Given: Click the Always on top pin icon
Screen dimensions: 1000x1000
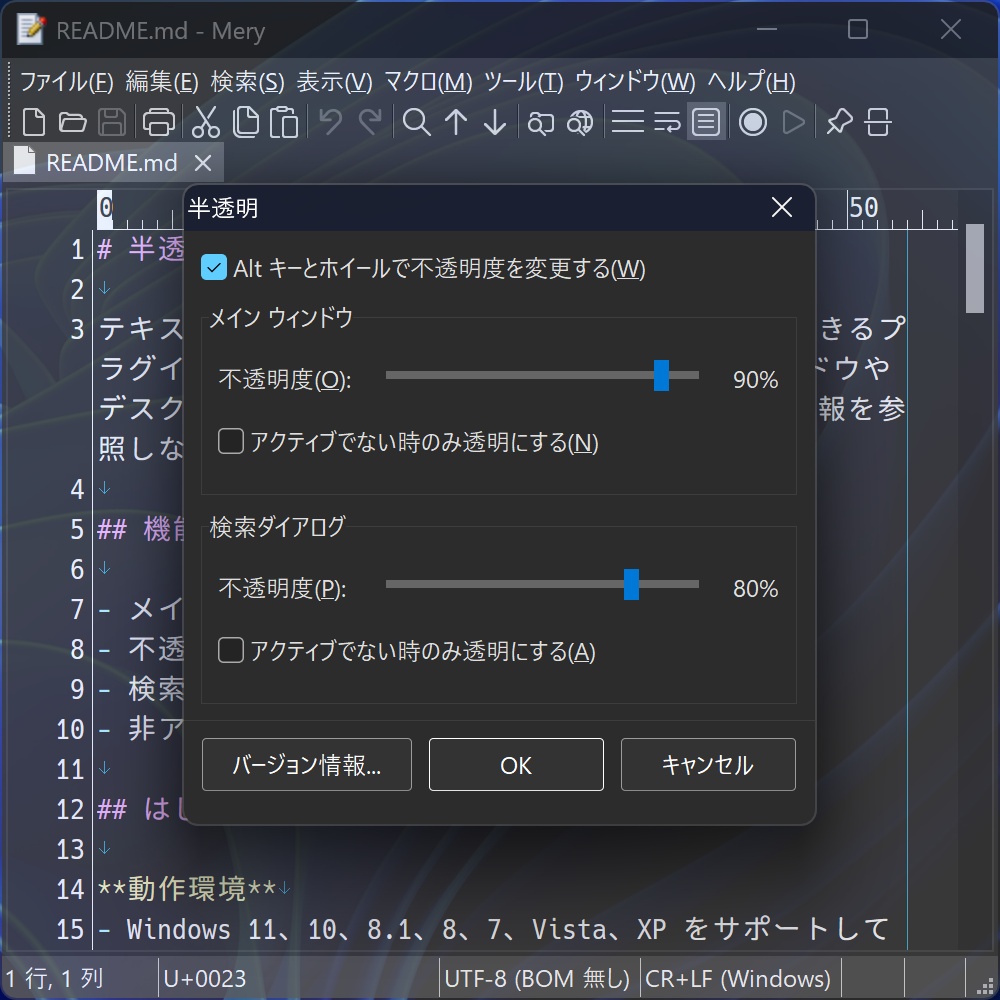Looking at the screenshot, I should (839, 122).
